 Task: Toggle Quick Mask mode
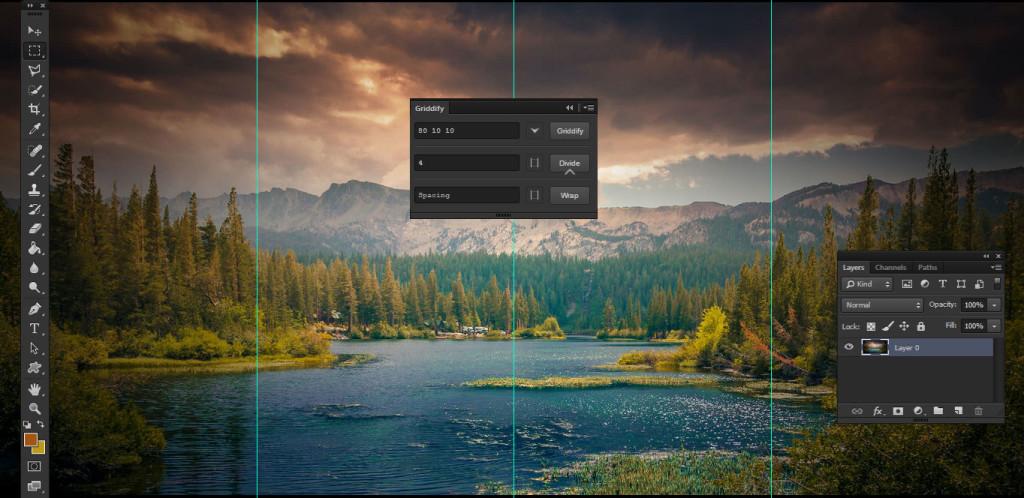tap(35, 466)
